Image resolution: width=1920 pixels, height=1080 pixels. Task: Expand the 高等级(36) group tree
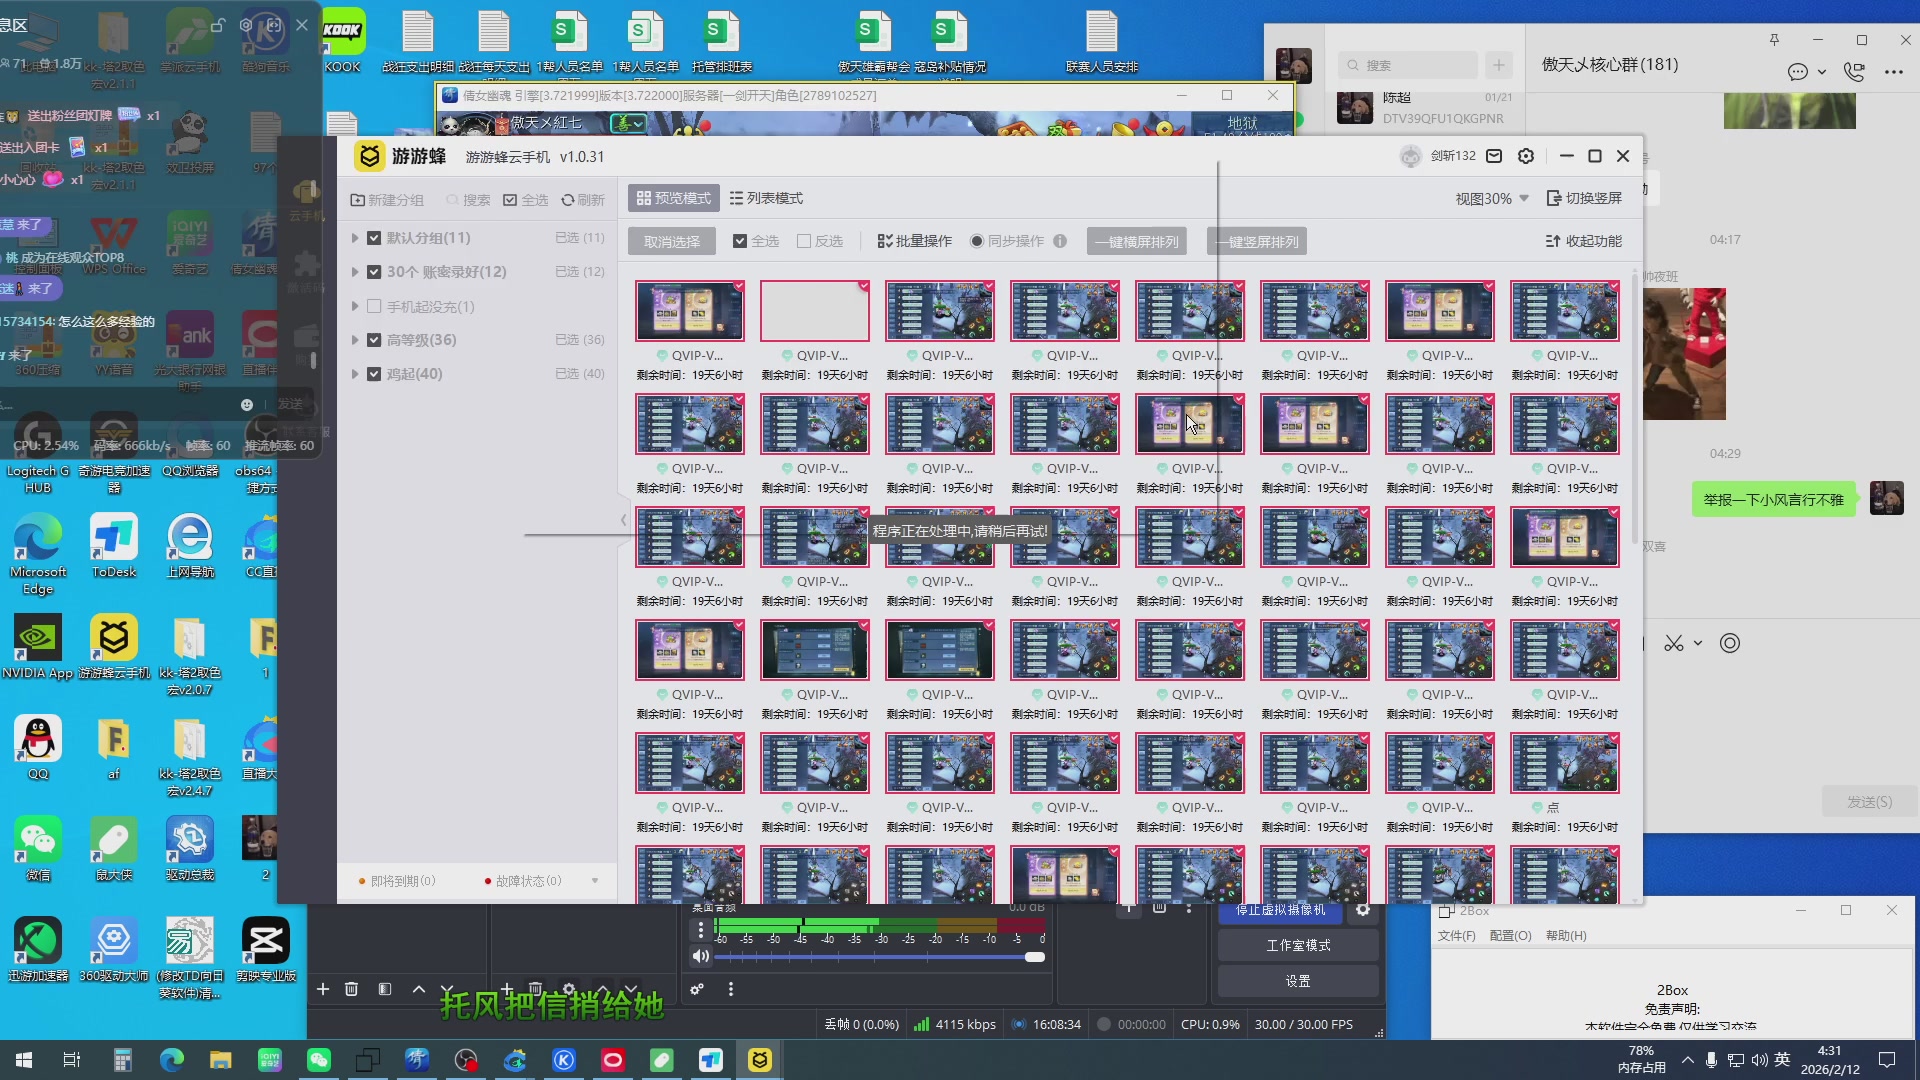(354, 340)
